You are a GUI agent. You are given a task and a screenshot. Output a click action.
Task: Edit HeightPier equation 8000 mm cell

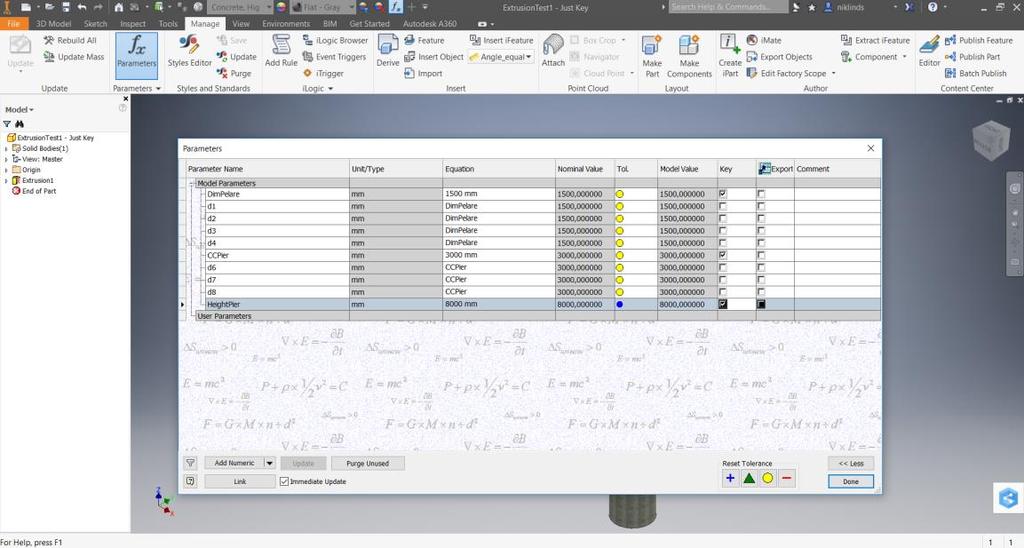coord(499,304)
